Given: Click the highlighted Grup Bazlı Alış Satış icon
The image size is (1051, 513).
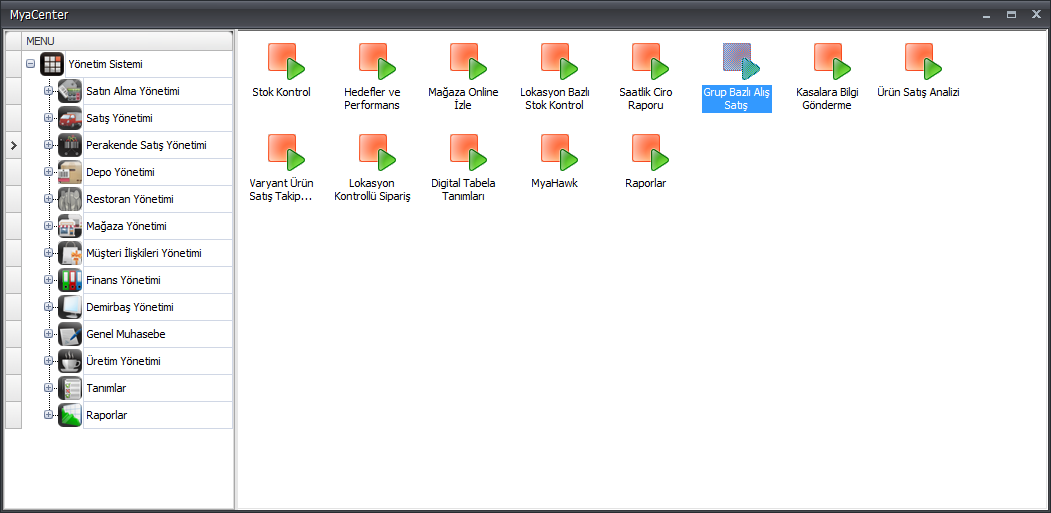Looking at the screenshot, I should (742, 62).
